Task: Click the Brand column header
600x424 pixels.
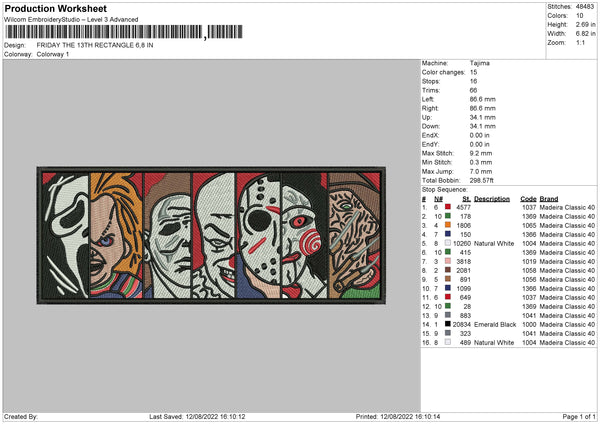Action: [x=549, y=199]
